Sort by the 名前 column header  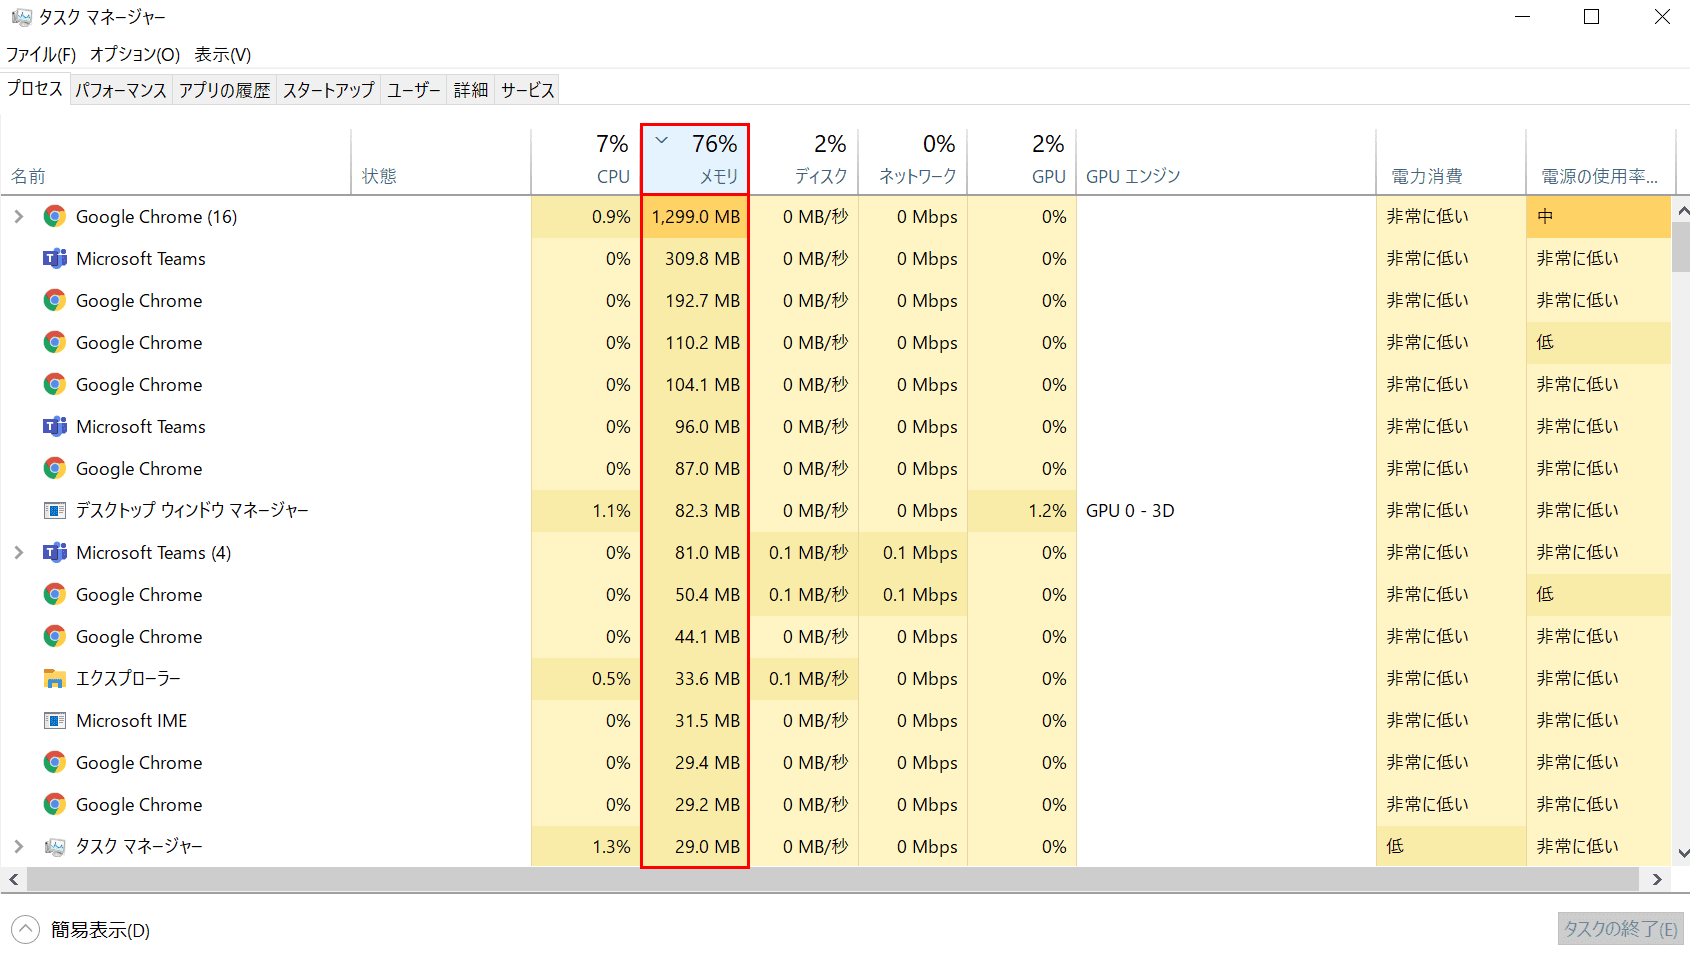(176, 160)
